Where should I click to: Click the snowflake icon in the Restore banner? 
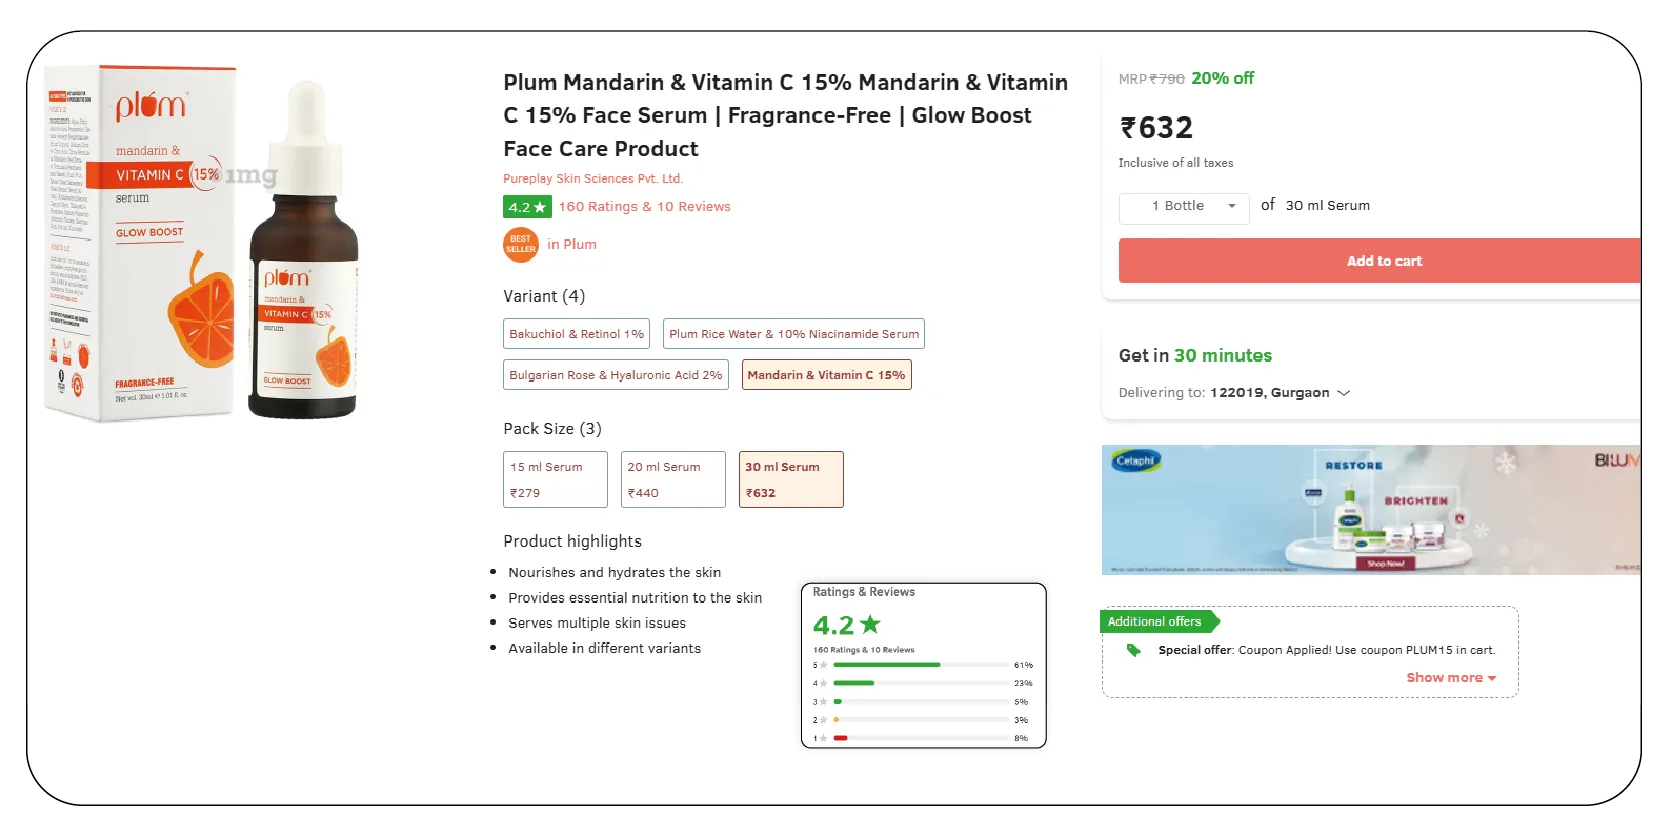coord(1503,464)
